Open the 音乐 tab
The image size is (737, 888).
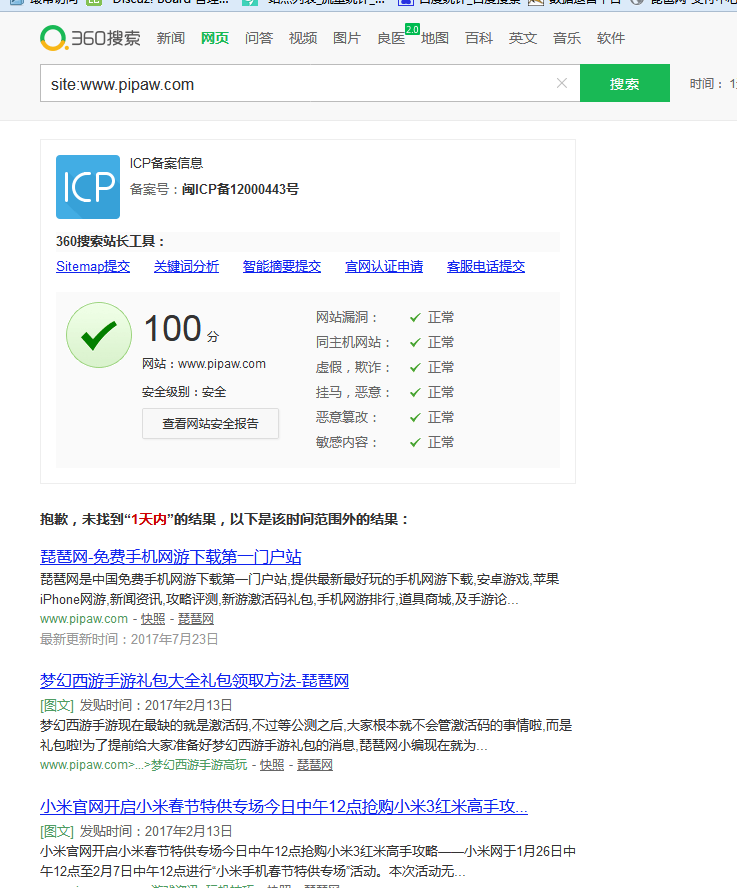click(567, 38)
